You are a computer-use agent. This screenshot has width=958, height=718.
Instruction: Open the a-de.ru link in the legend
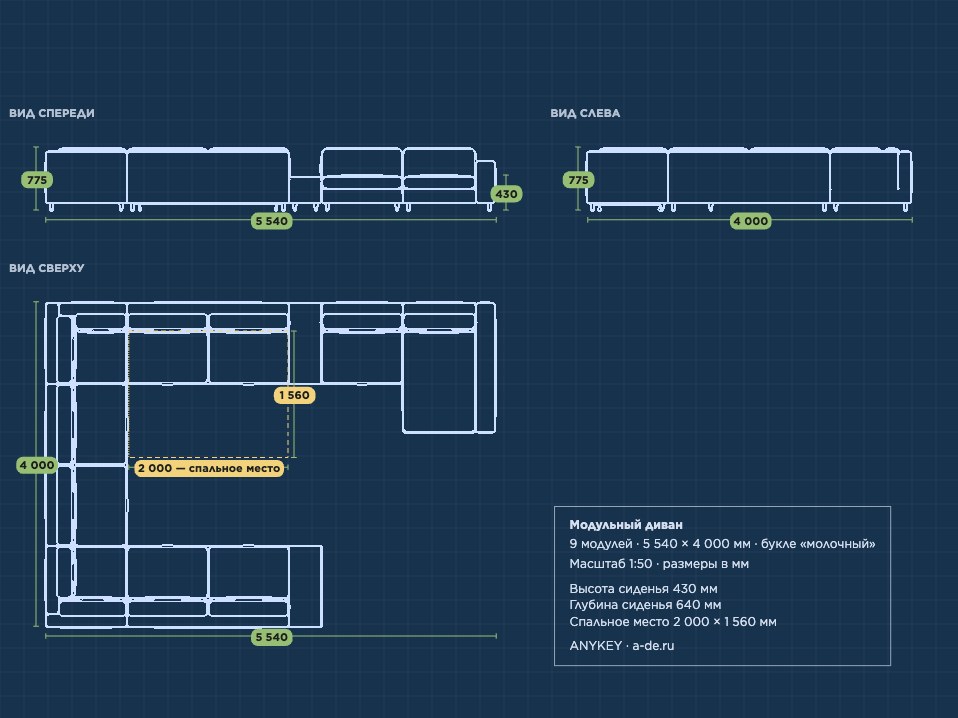tap(653, 645)
